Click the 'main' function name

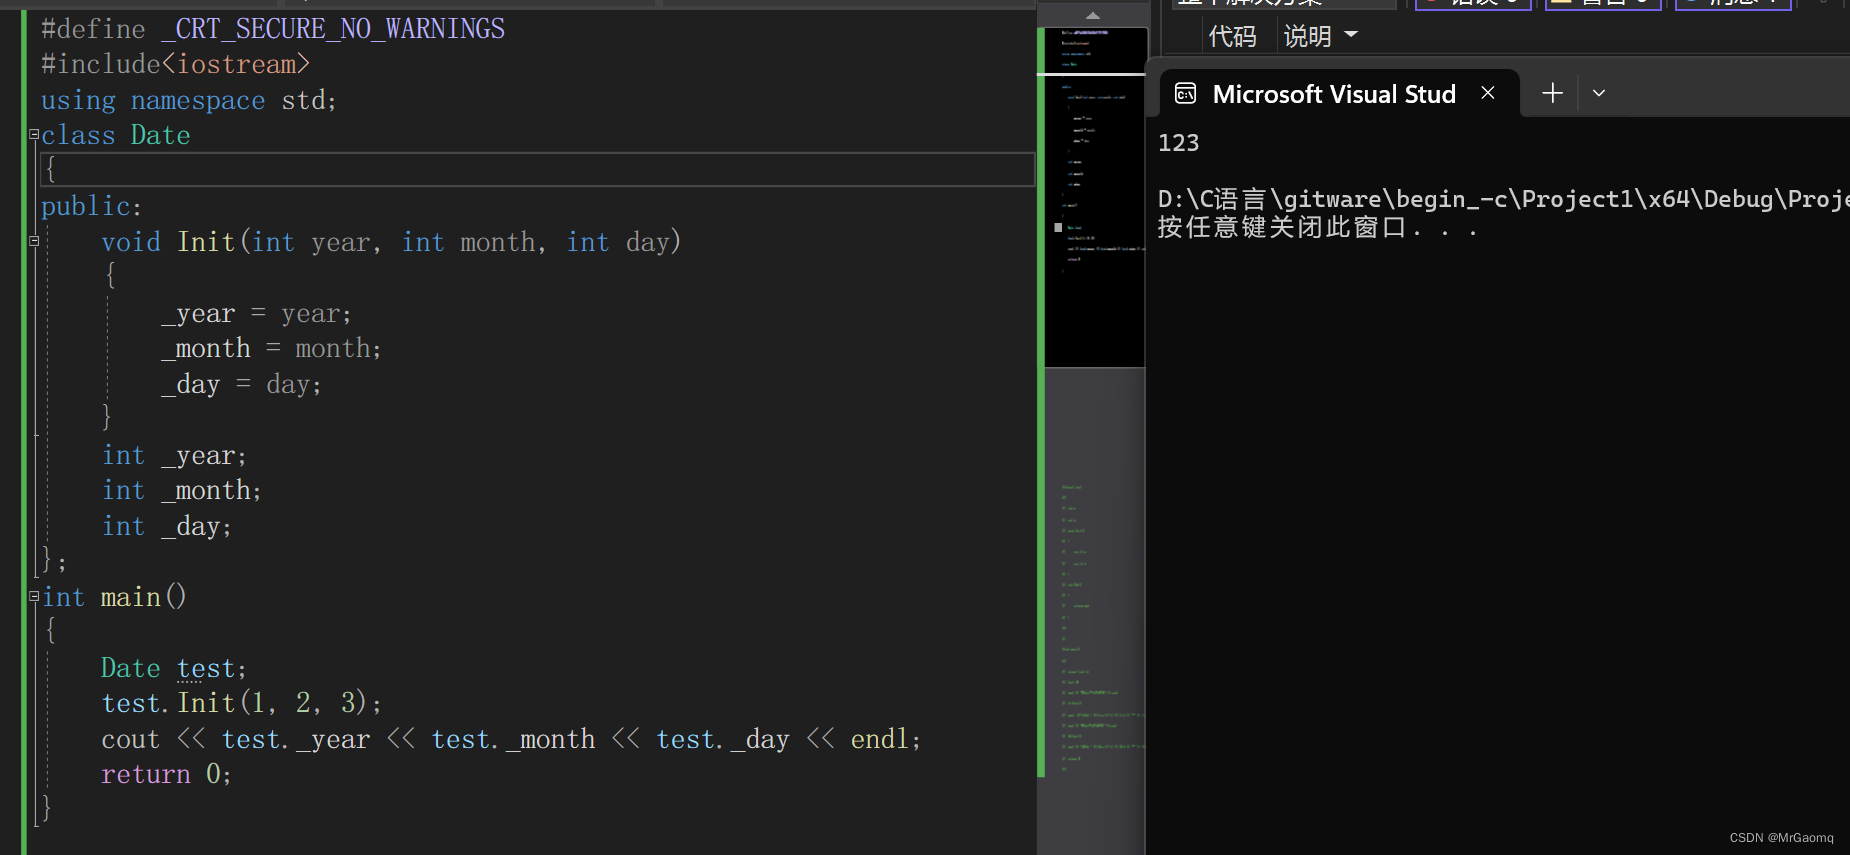(131, 597)
